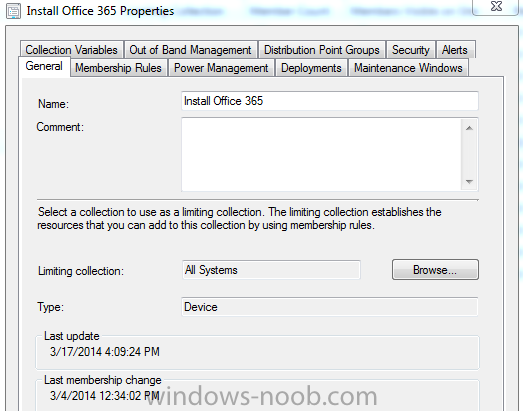523x411 pixels.
Task: Click the Name field with Install Office 365
Action: point(330,101)
